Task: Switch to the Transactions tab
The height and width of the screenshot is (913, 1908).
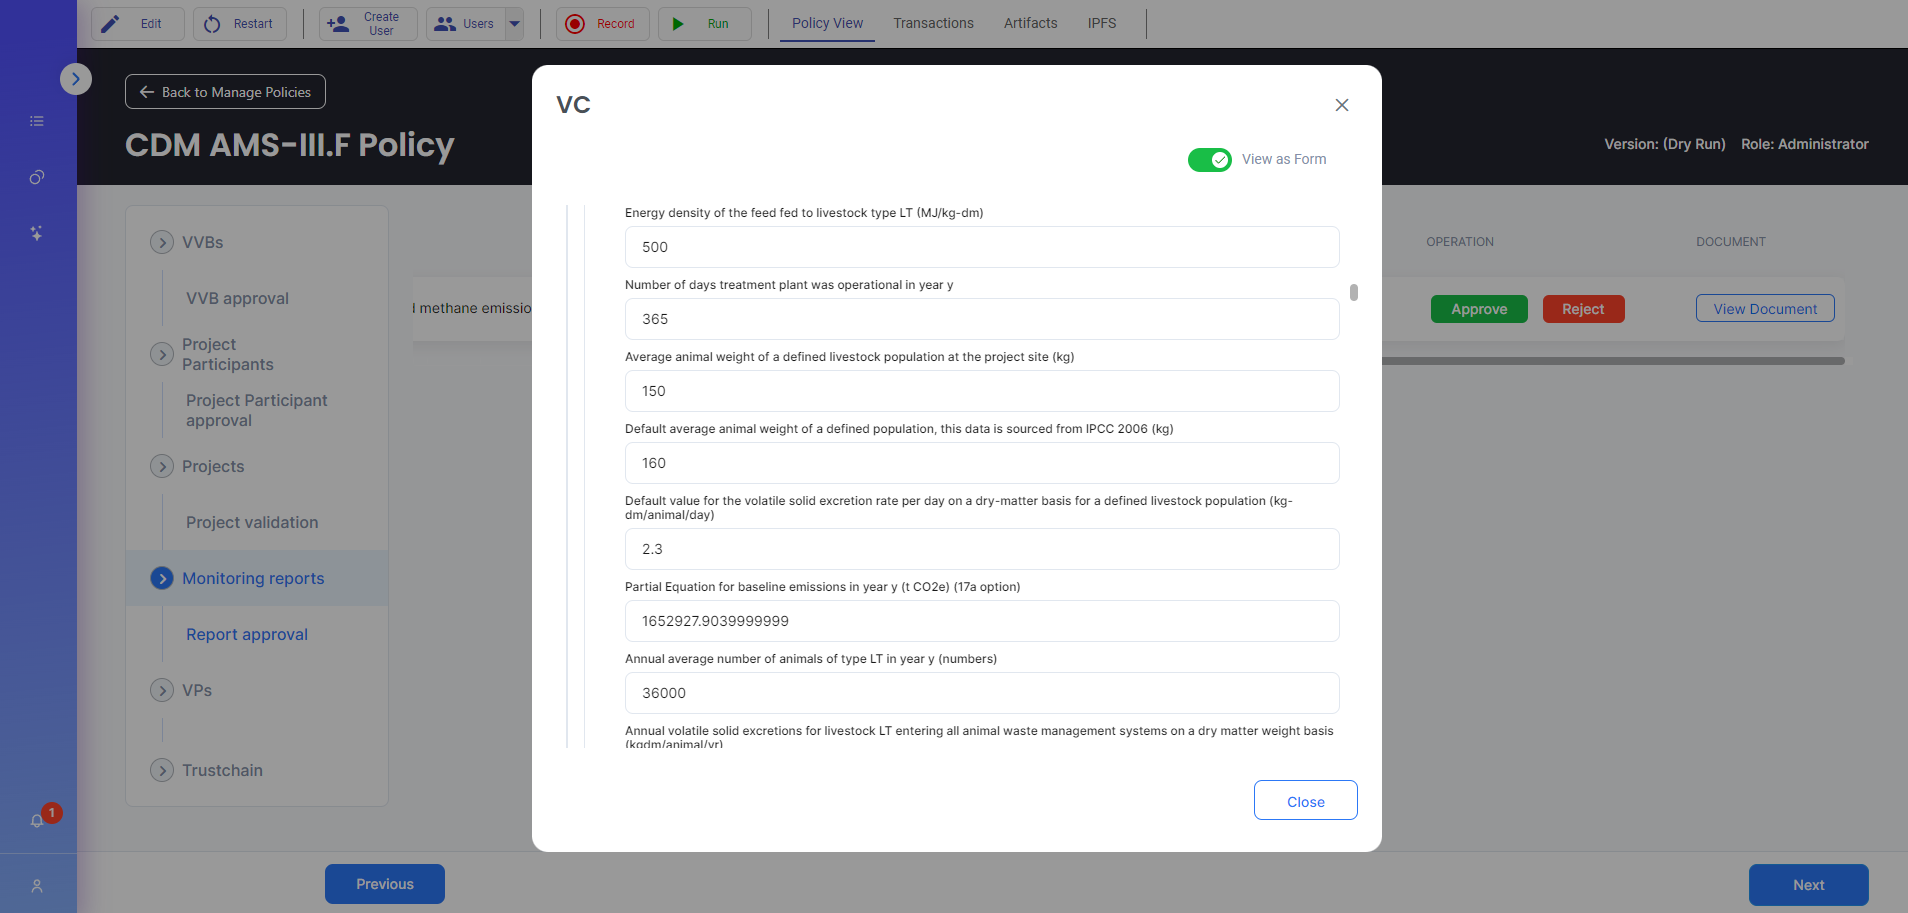Action: pos(933,23)
